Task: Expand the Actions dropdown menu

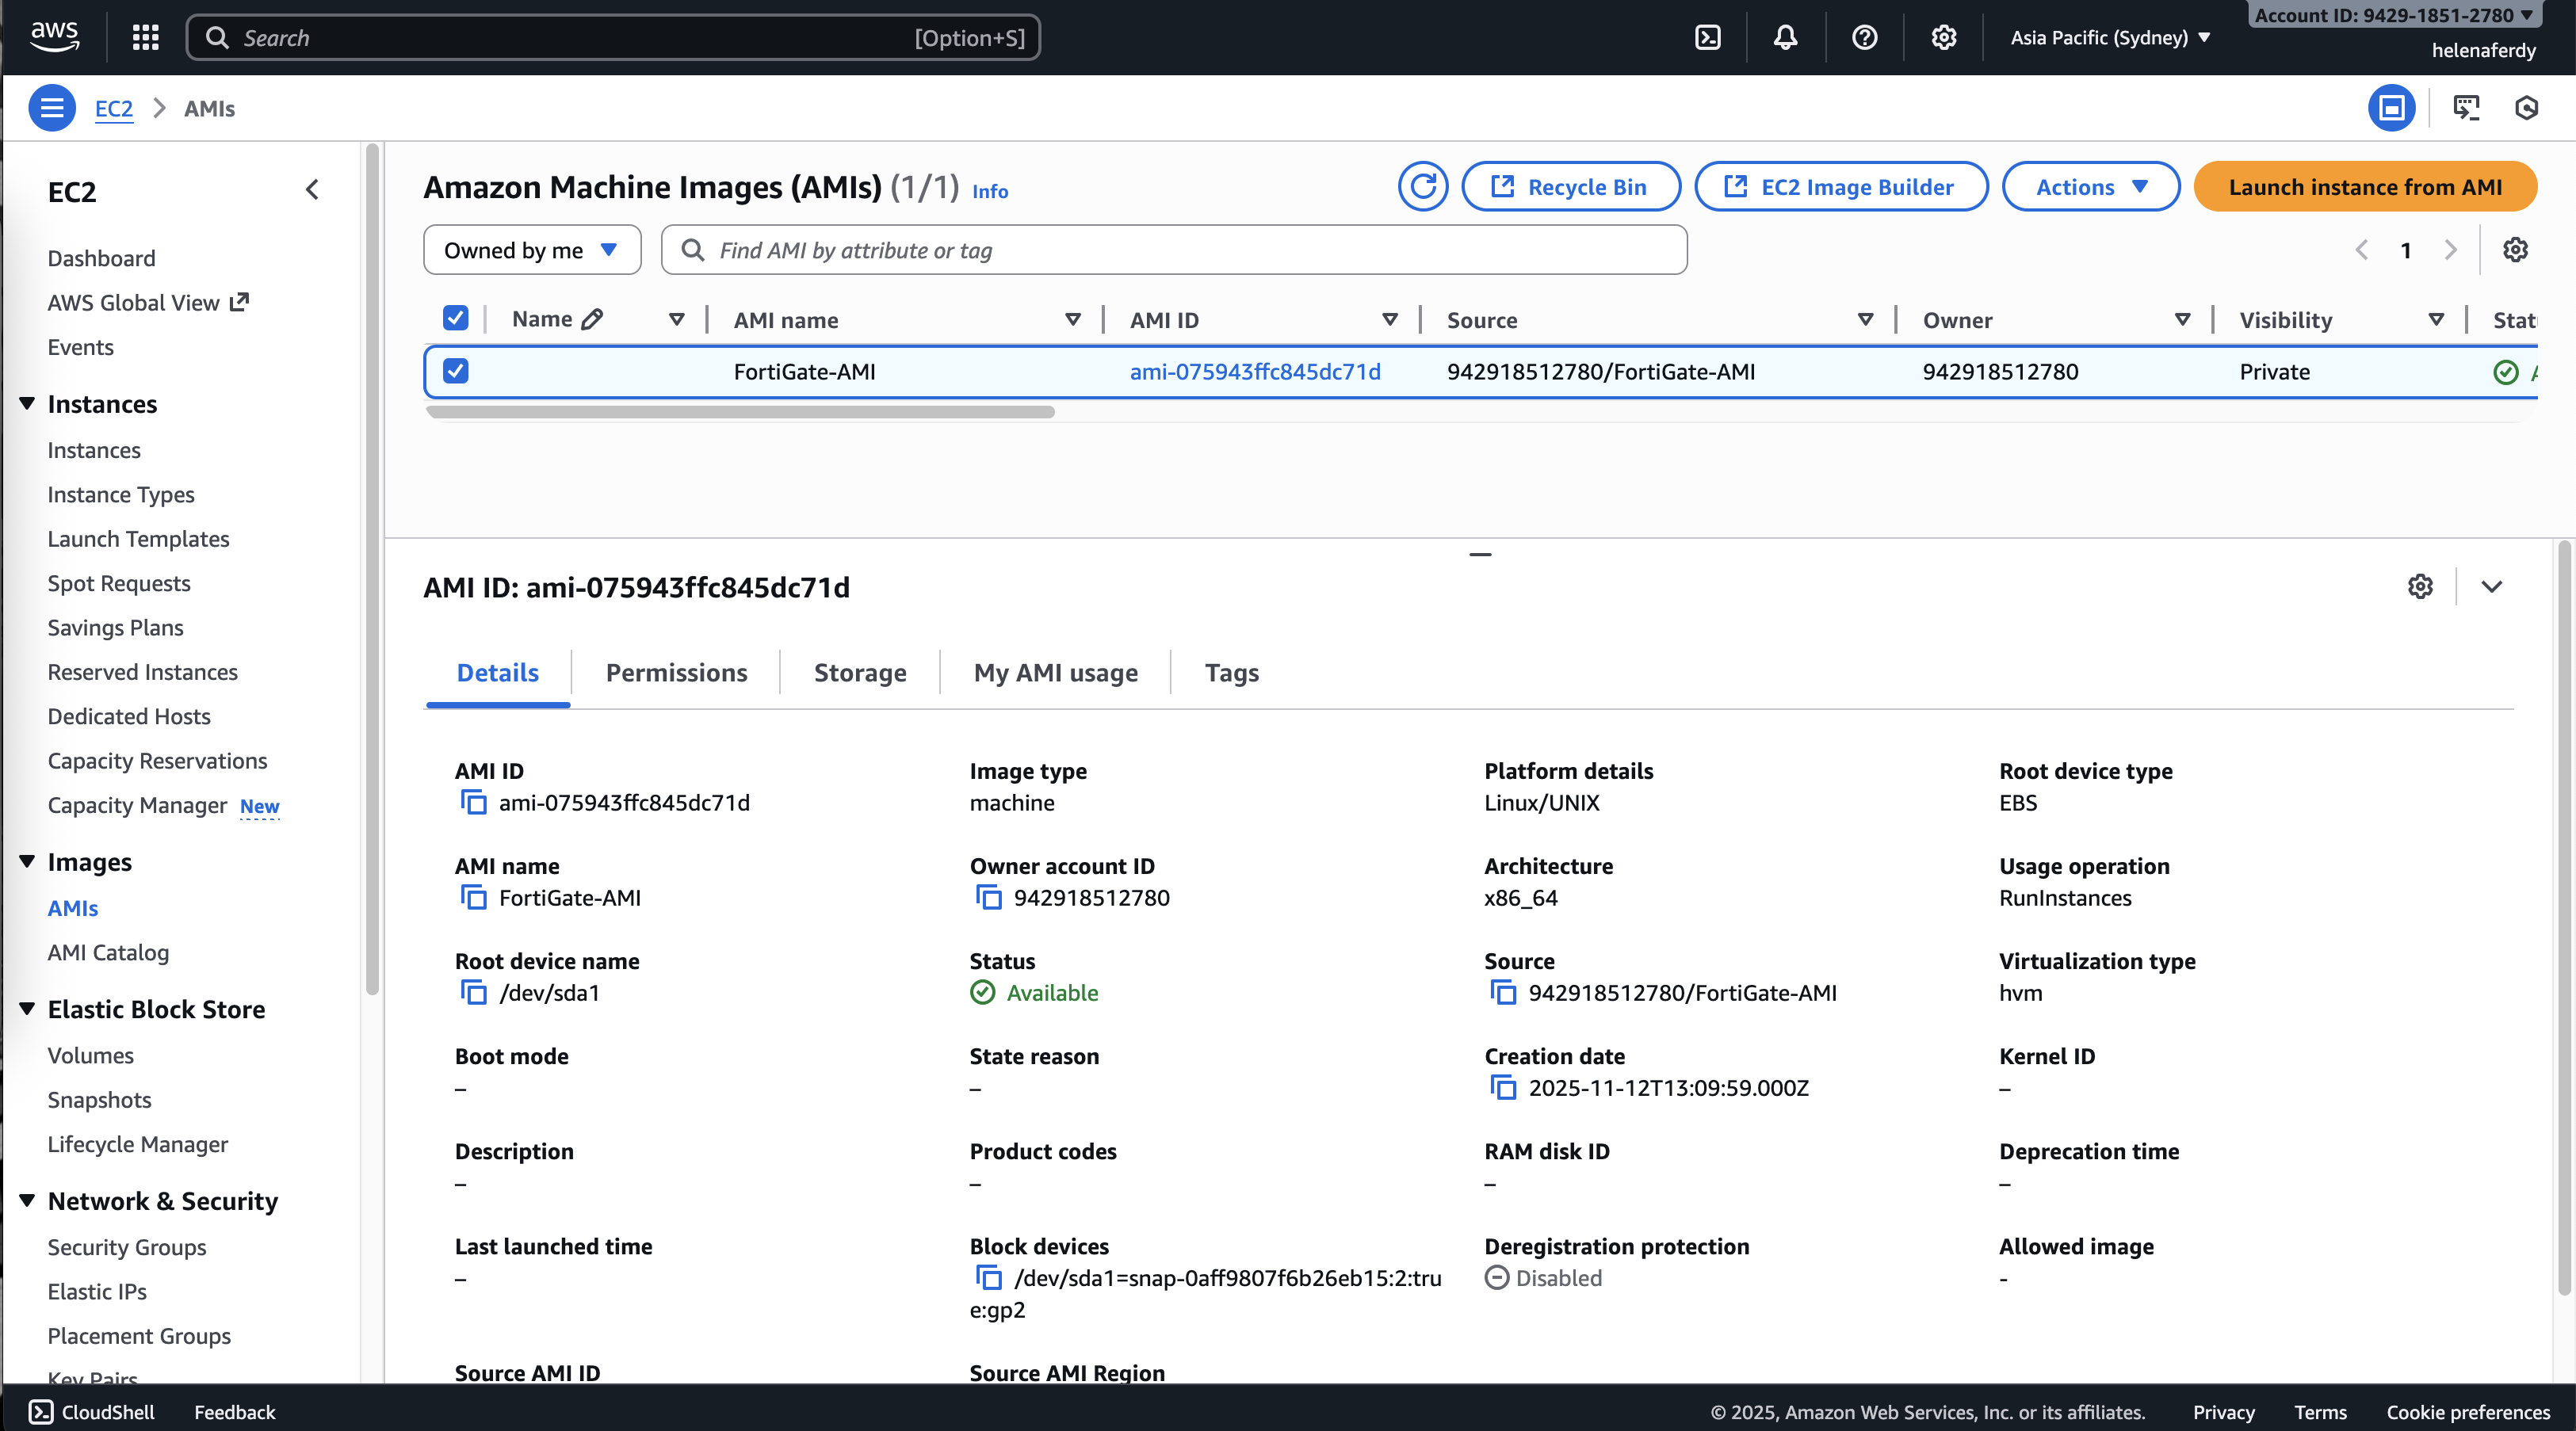Action: click(2091, 187)
